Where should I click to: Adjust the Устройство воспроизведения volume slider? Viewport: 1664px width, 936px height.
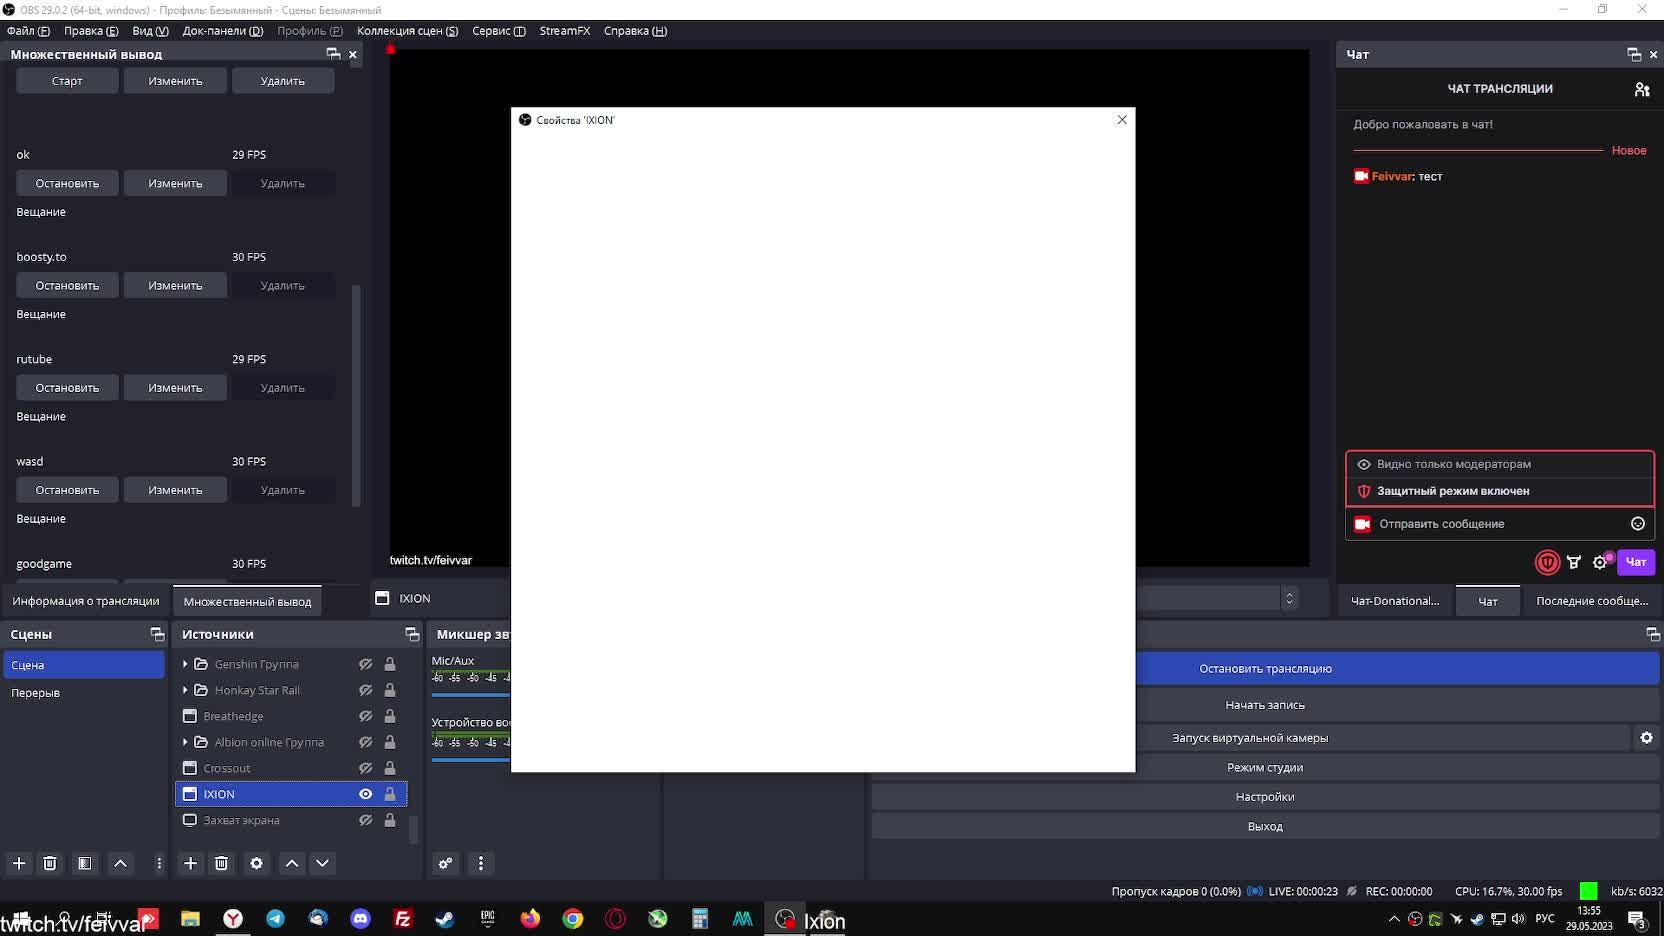471,760
